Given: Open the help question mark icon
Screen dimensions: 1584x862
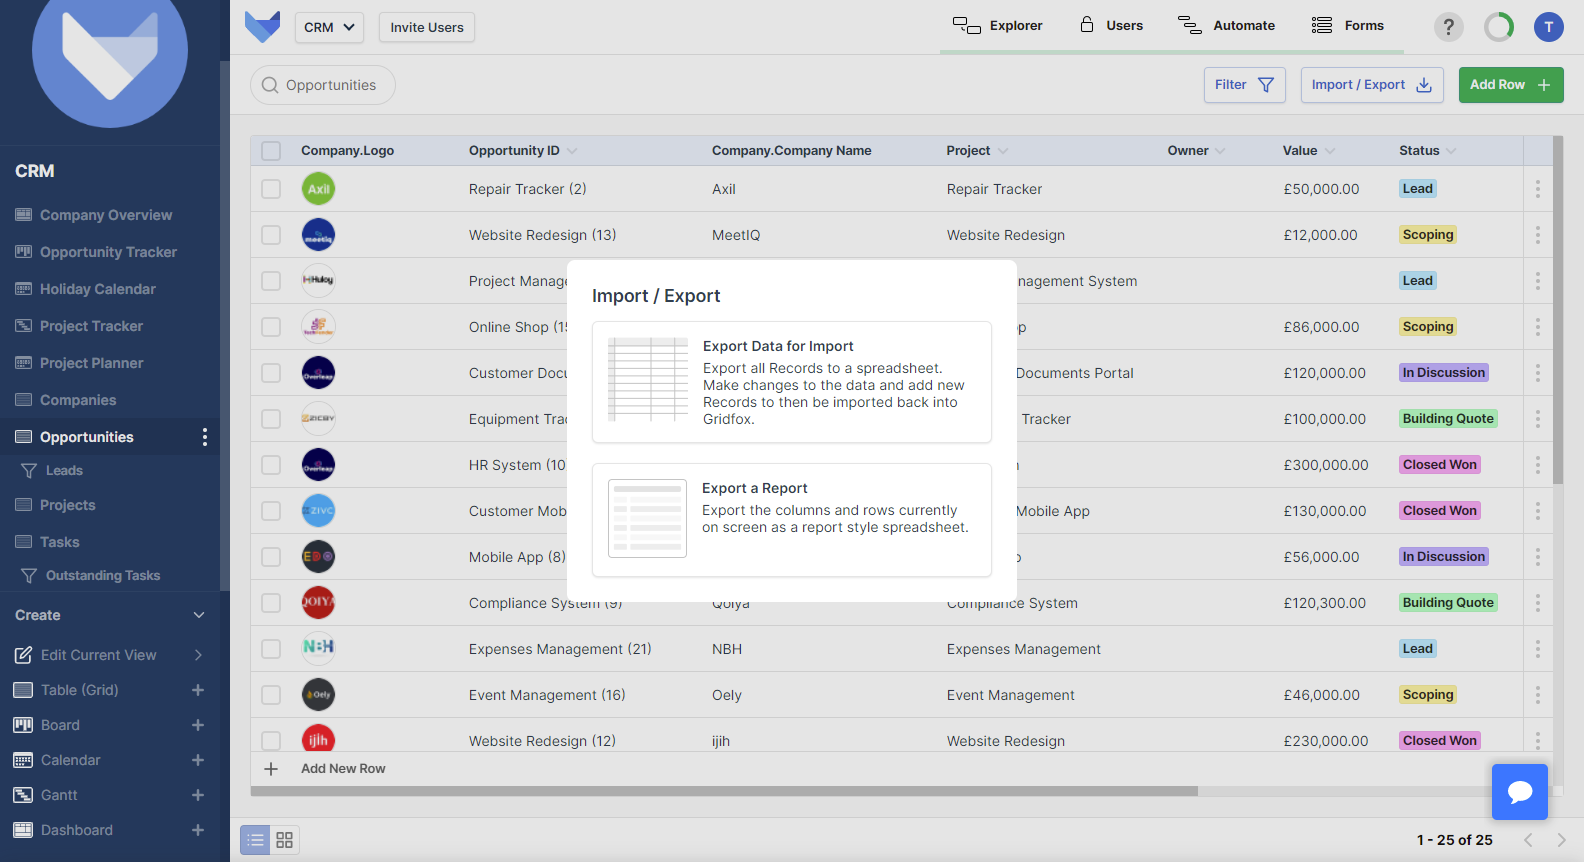Looking at the screenshot, I should click(x=1448, y=27).
